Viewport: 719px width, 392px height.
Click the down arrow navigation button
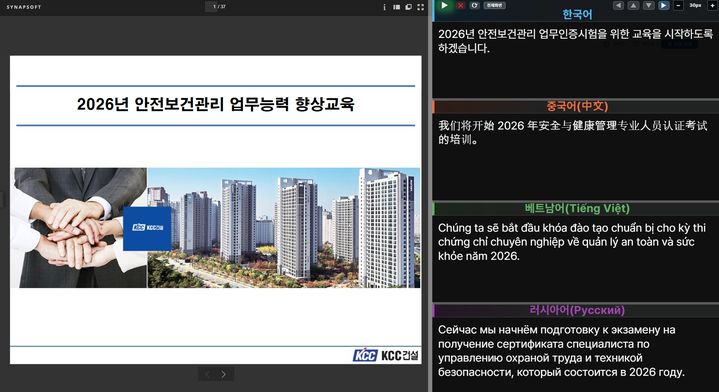click(x=648, y=6)
